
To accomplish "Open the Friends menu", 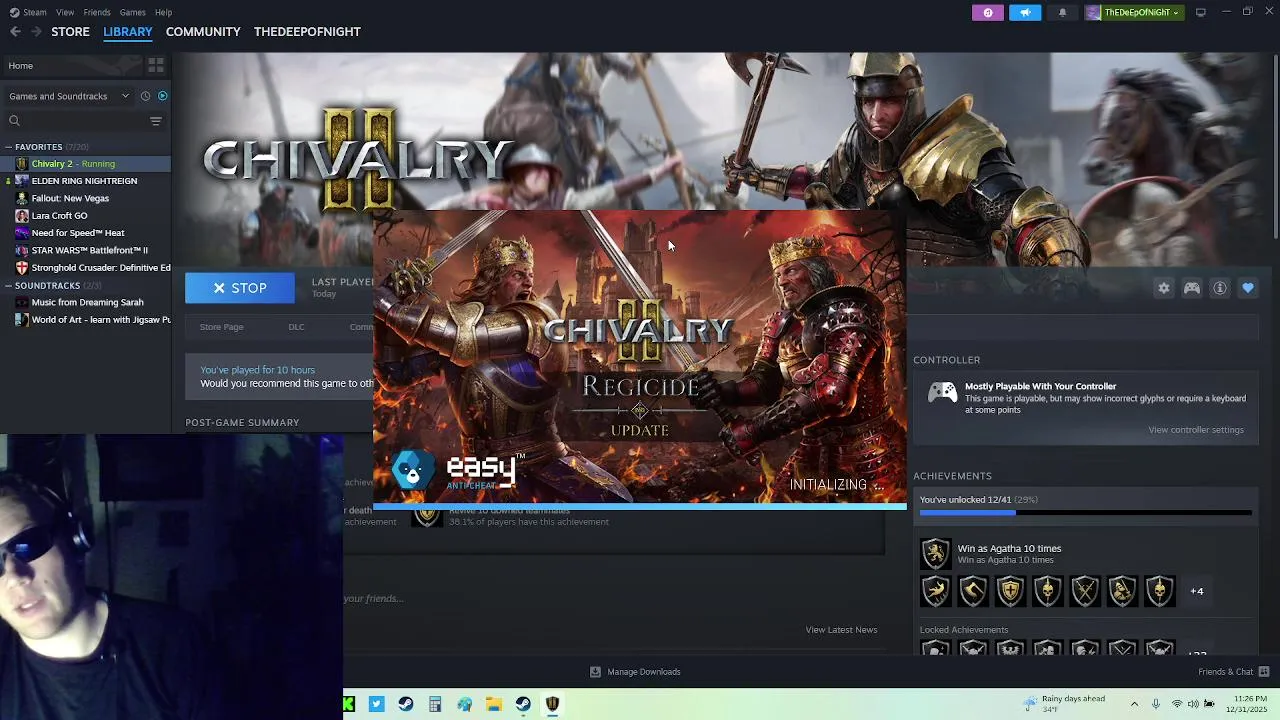I will (x=97, y=12).
